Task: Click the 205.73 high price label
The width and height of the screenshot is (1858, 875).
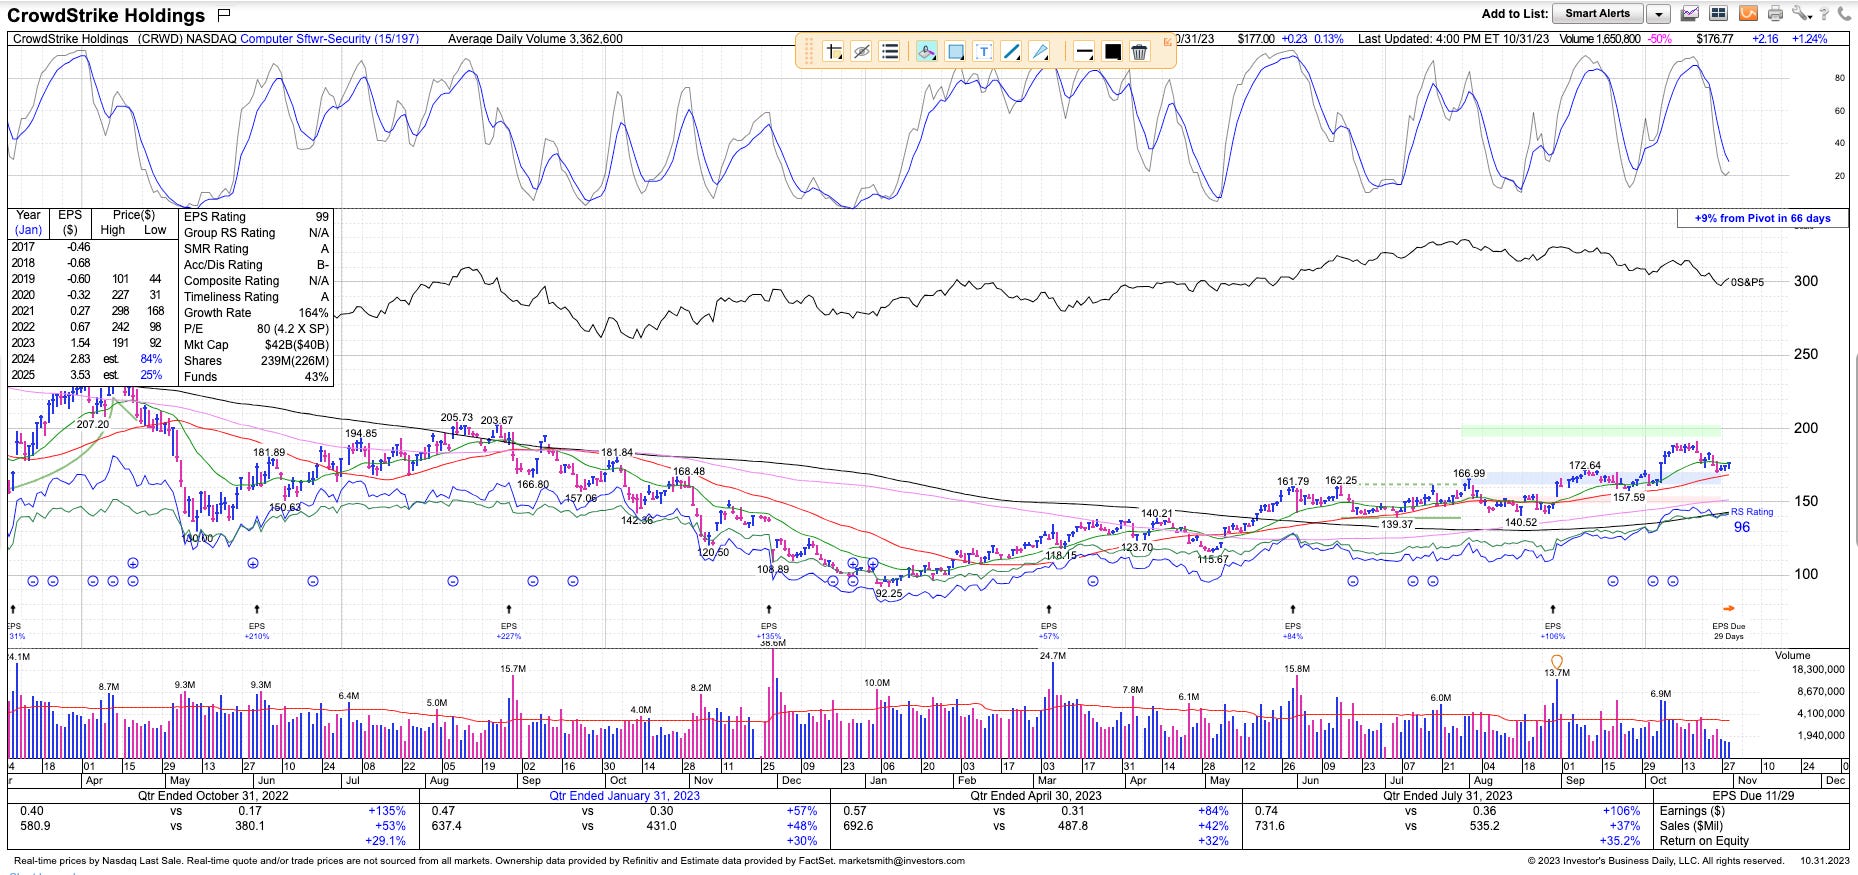Action: coord(456,418)
